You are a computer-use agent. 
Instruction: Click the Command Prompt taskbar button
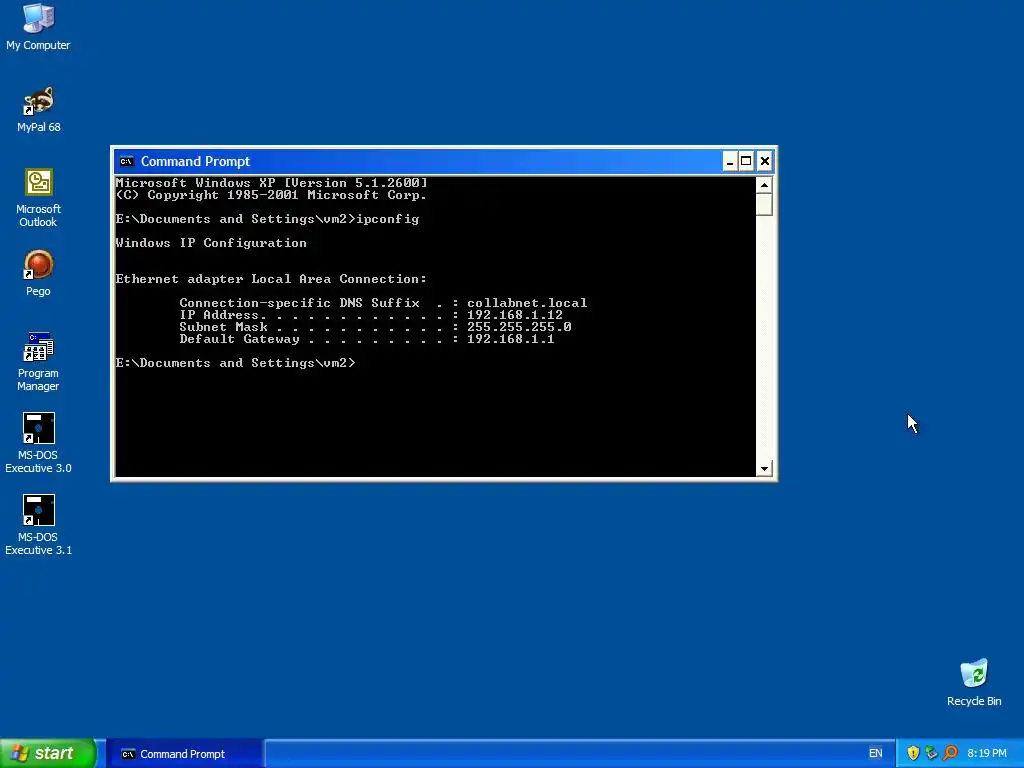(x=184, y=754)
